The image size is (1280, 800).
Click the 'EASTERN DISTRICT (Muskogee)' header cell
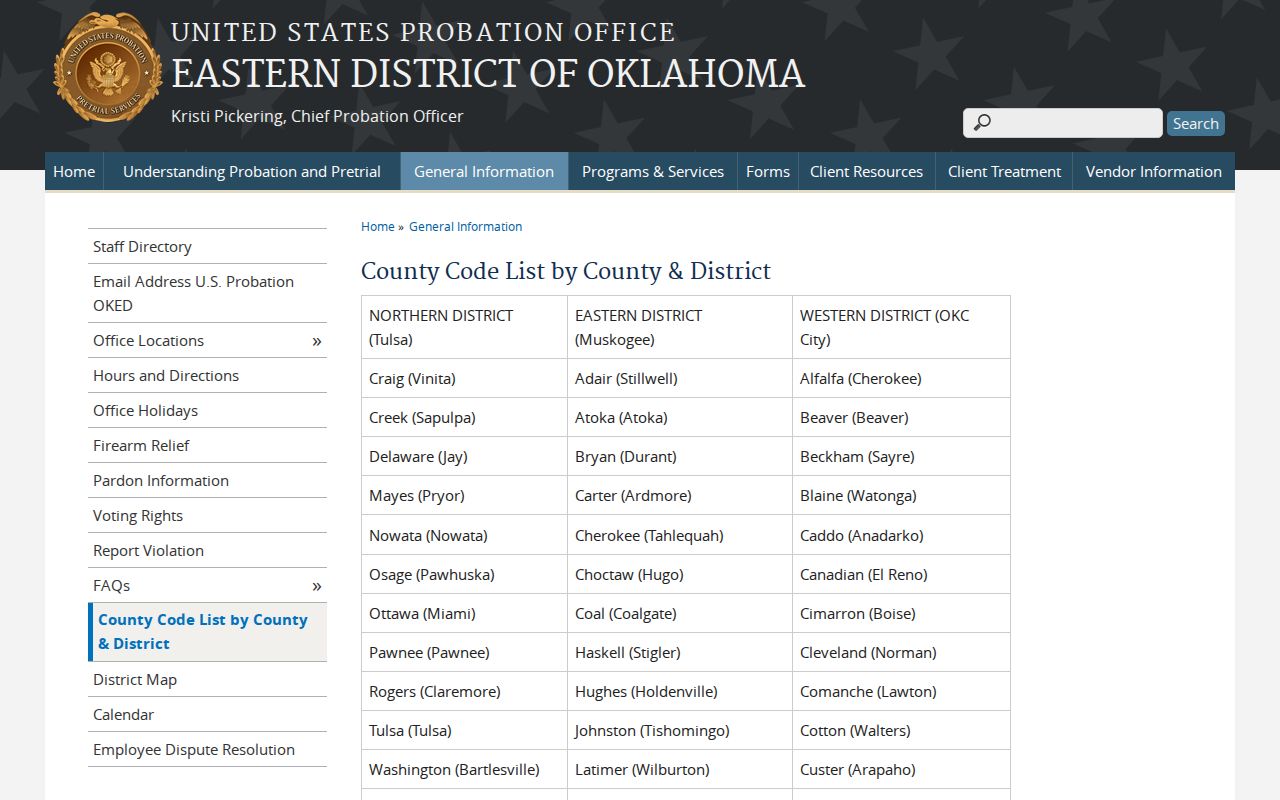pos(680,327)
